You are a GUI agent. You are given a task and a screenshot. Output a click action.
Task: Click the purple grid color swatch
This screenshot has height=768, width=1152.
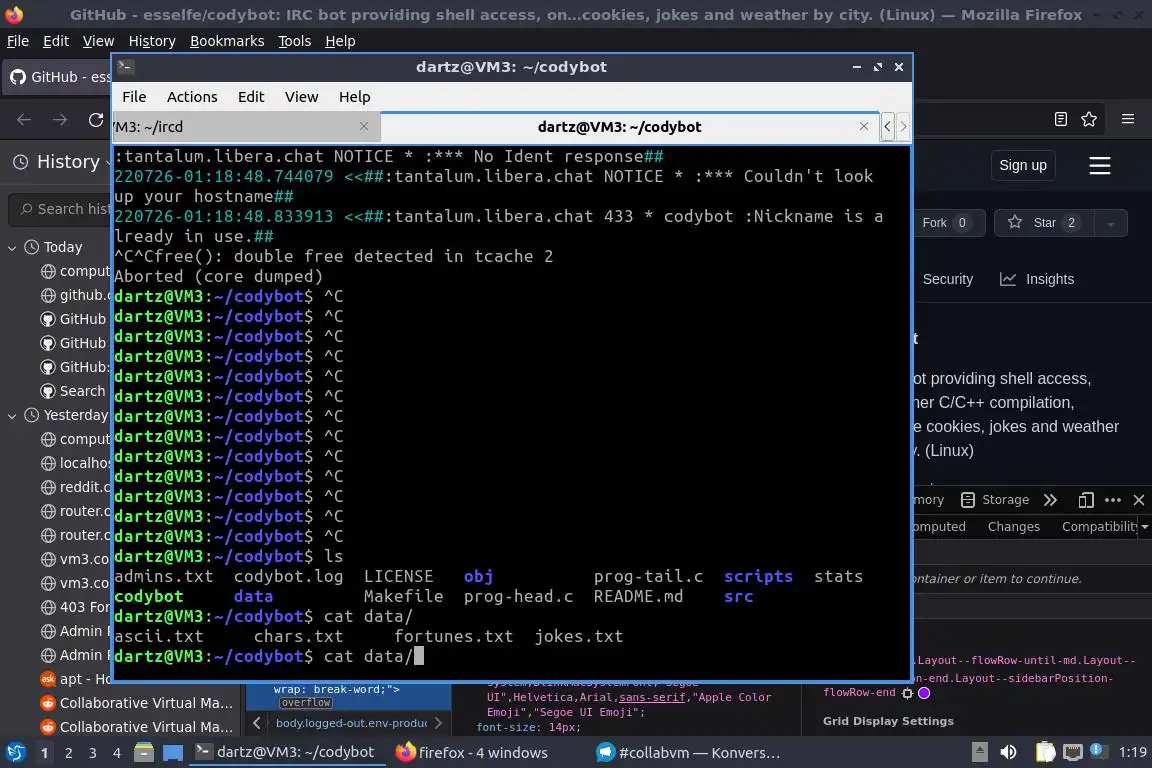click(924, 693)
